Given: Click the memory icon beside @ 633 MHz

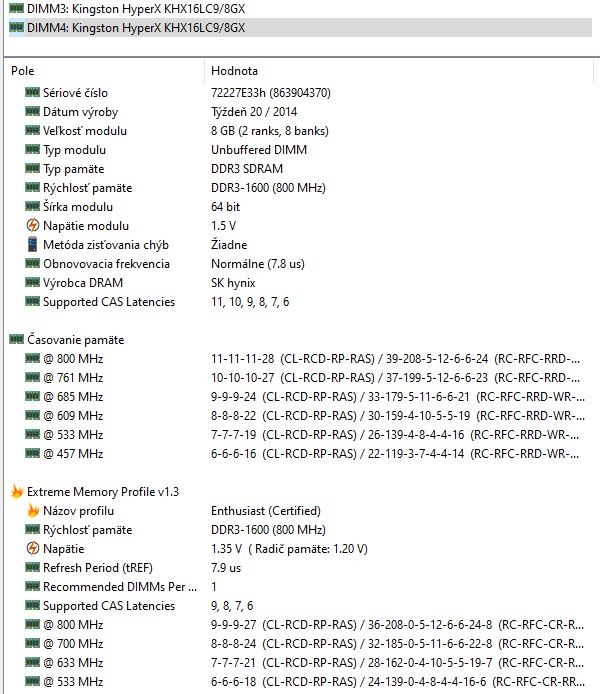Looking at the screenshot, I should click(x=32, y=662).
